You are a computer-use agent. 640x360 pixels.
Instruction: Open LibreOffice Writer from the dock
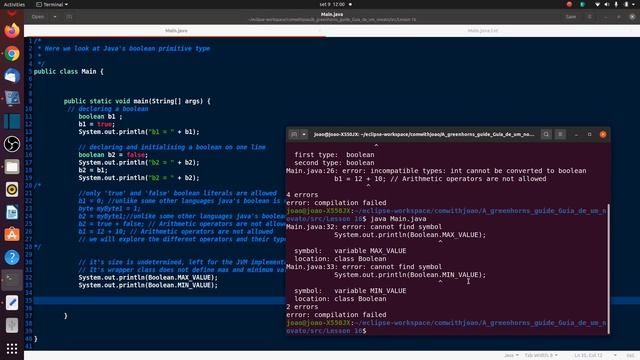tap(12, 212)
